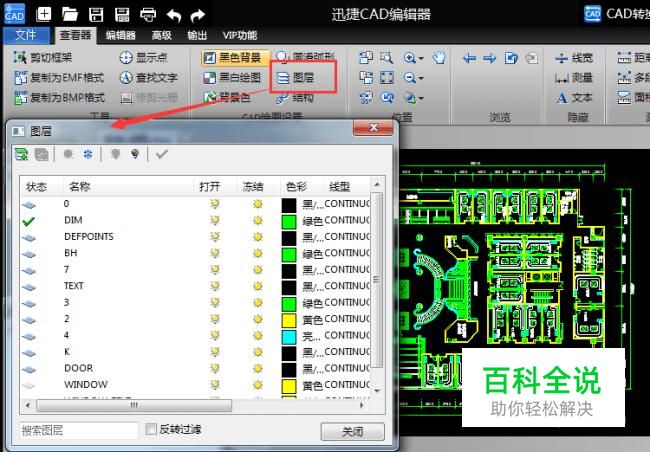Click the undo arrow in title bar
Viewport: 650px width, 452px height.
point(174,14)
